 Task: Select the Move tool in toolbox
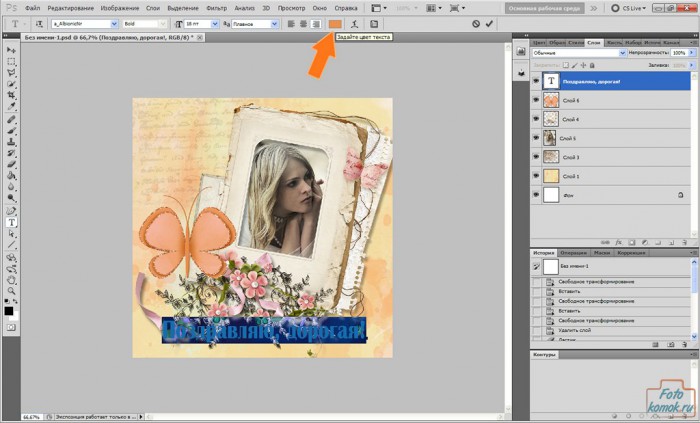point(11,49)
